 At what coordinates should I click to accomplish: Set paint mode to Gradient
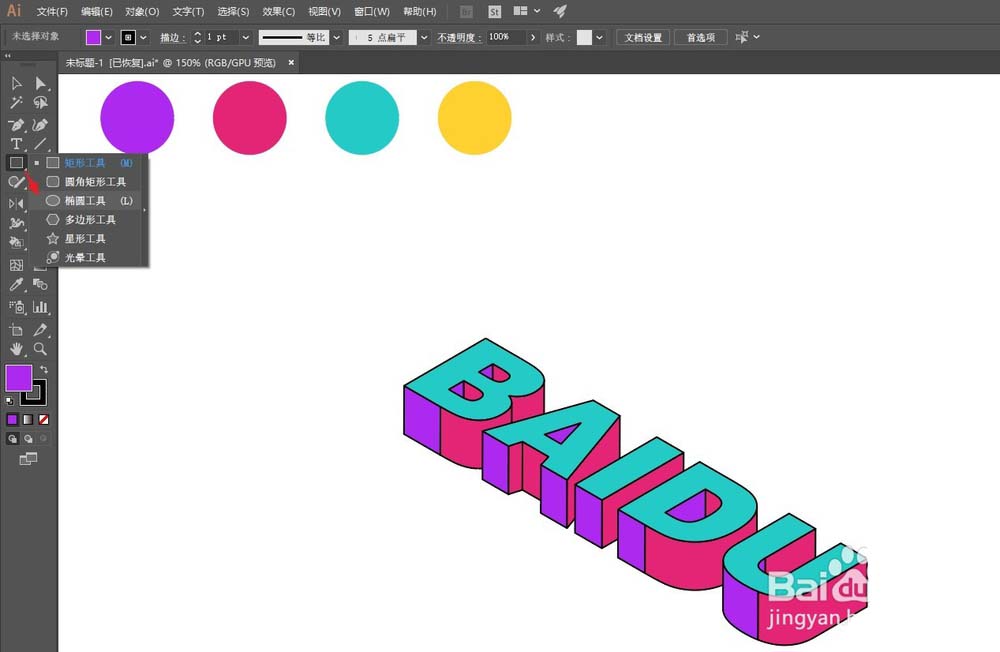tap(28, 419)
